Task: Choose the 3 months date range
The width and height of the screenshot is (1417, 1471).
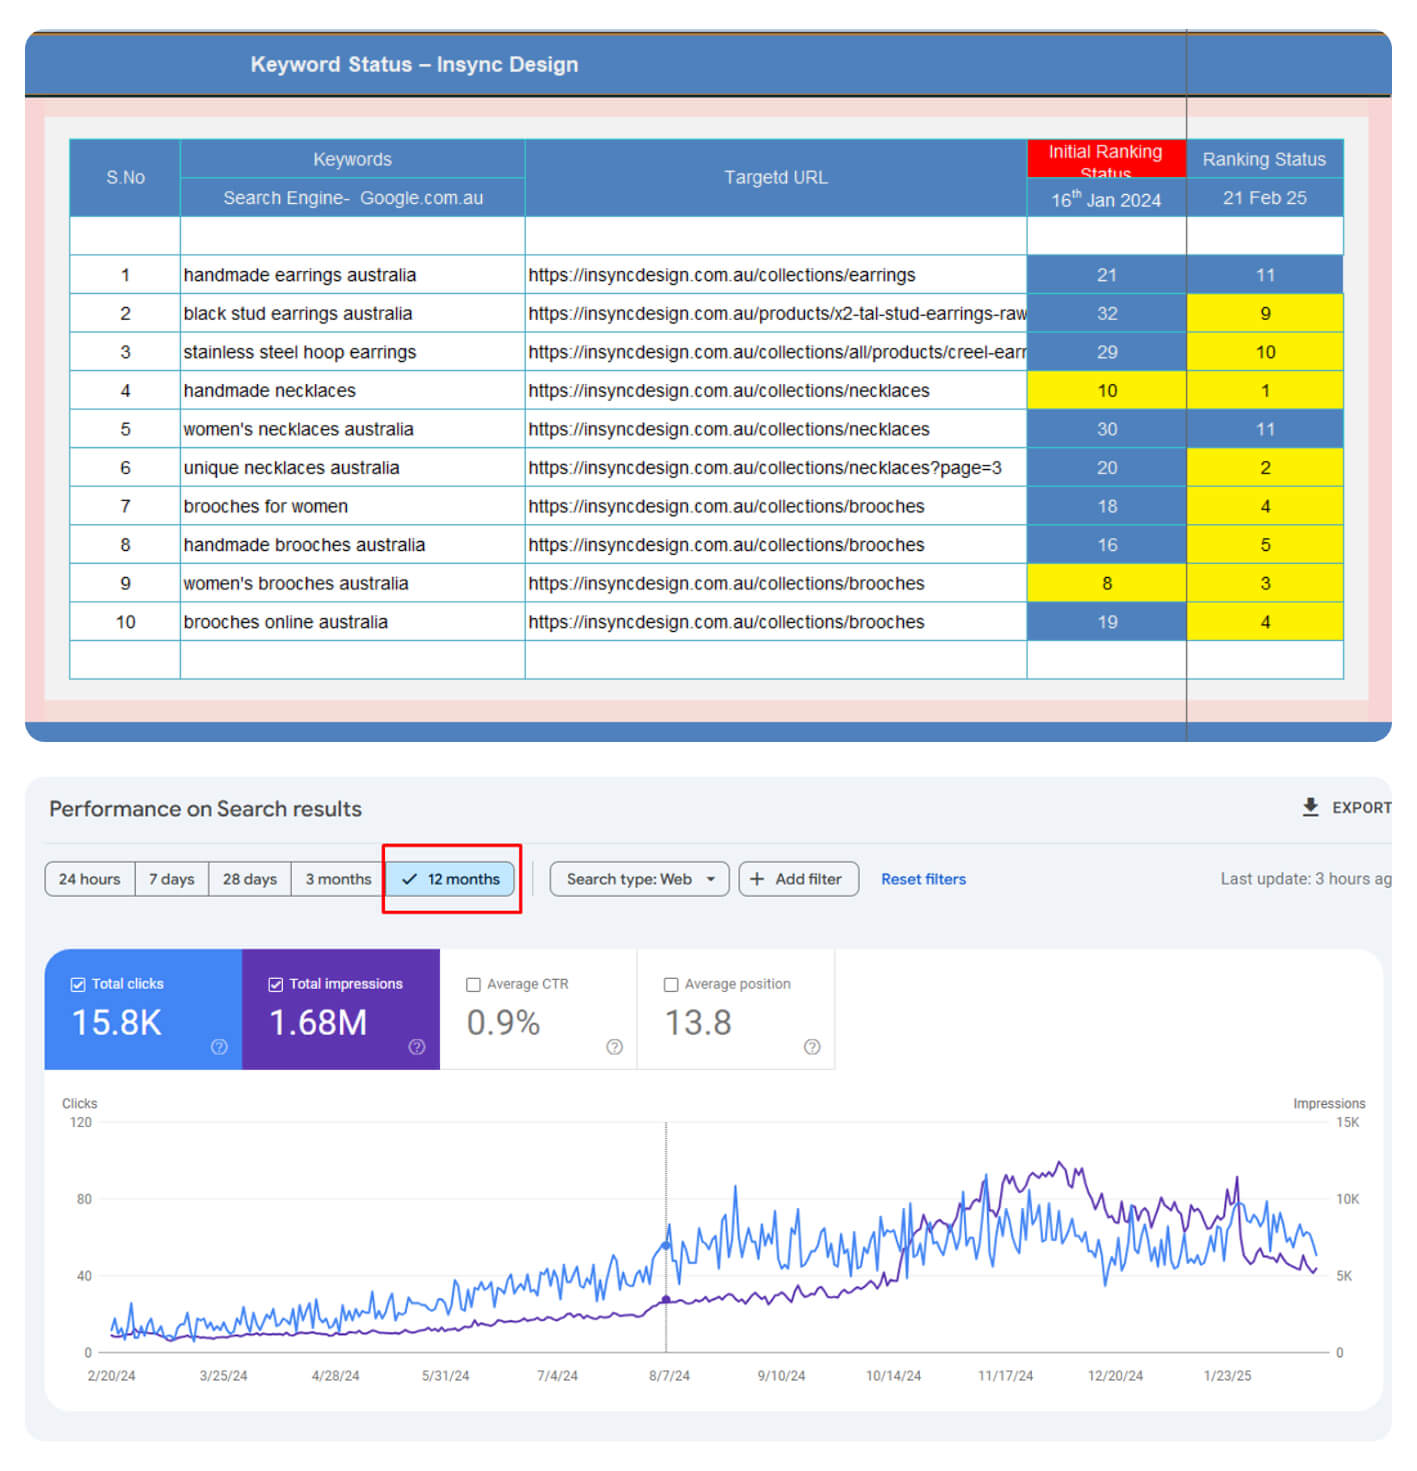Action: 338,879
